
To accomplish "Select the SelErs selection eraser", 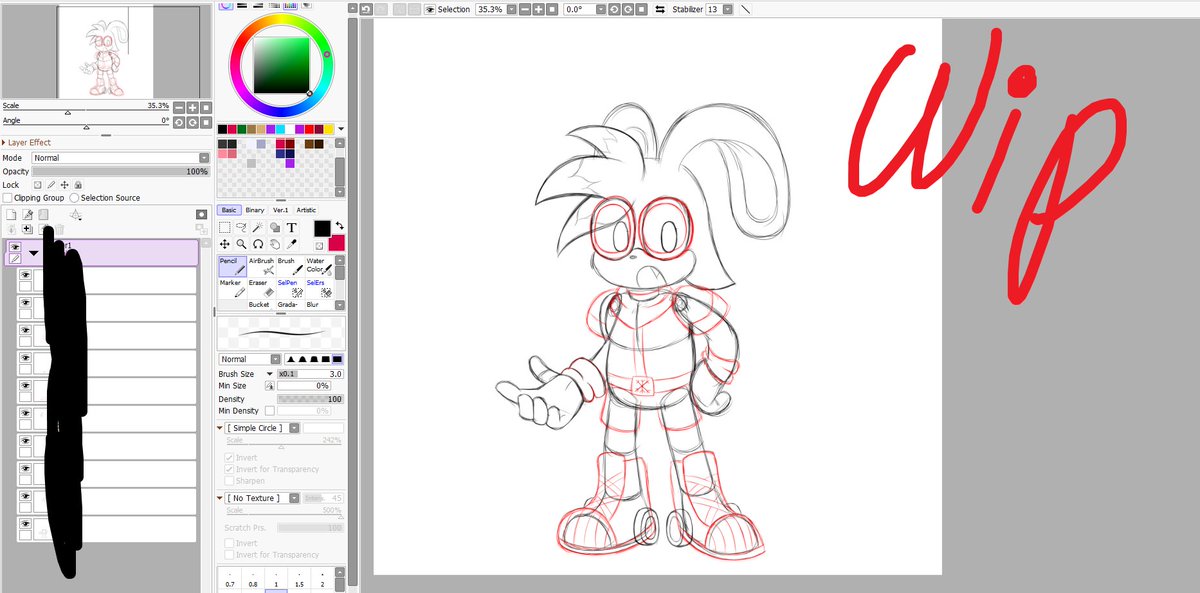I will (319, 288).
